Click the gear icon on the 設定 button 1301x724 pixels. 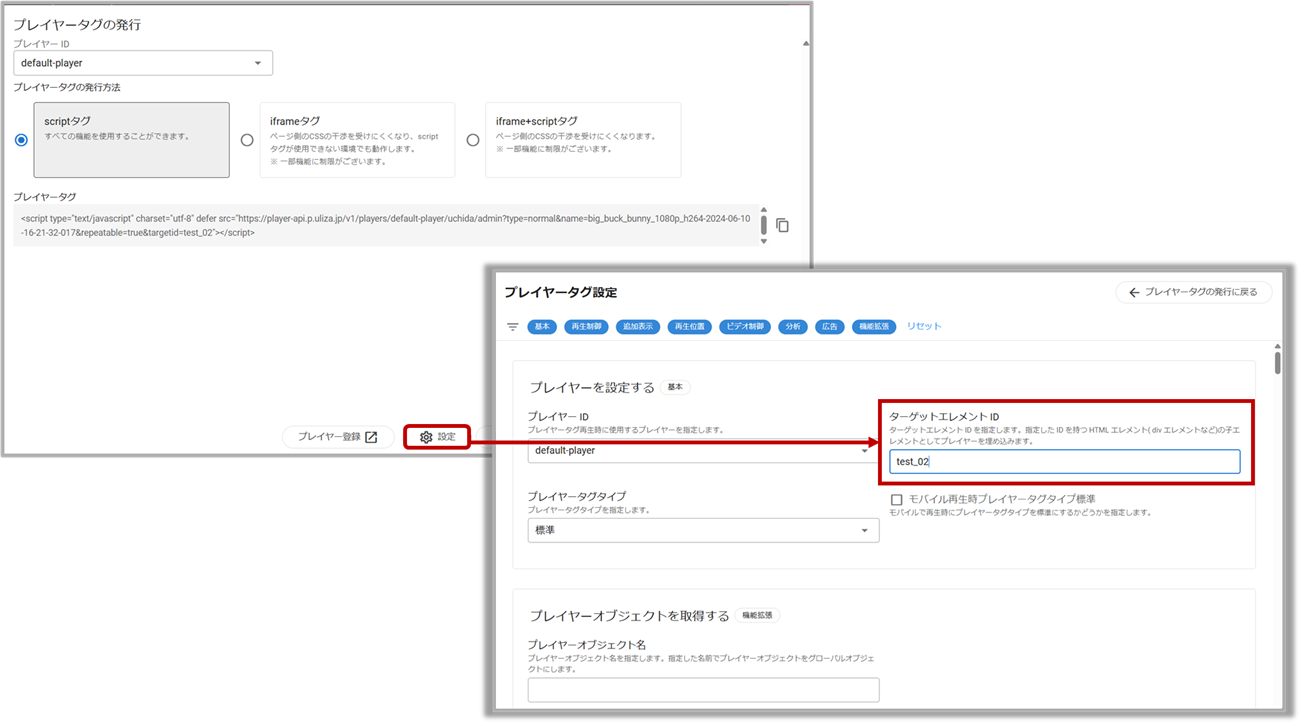[x=426, y=437]
